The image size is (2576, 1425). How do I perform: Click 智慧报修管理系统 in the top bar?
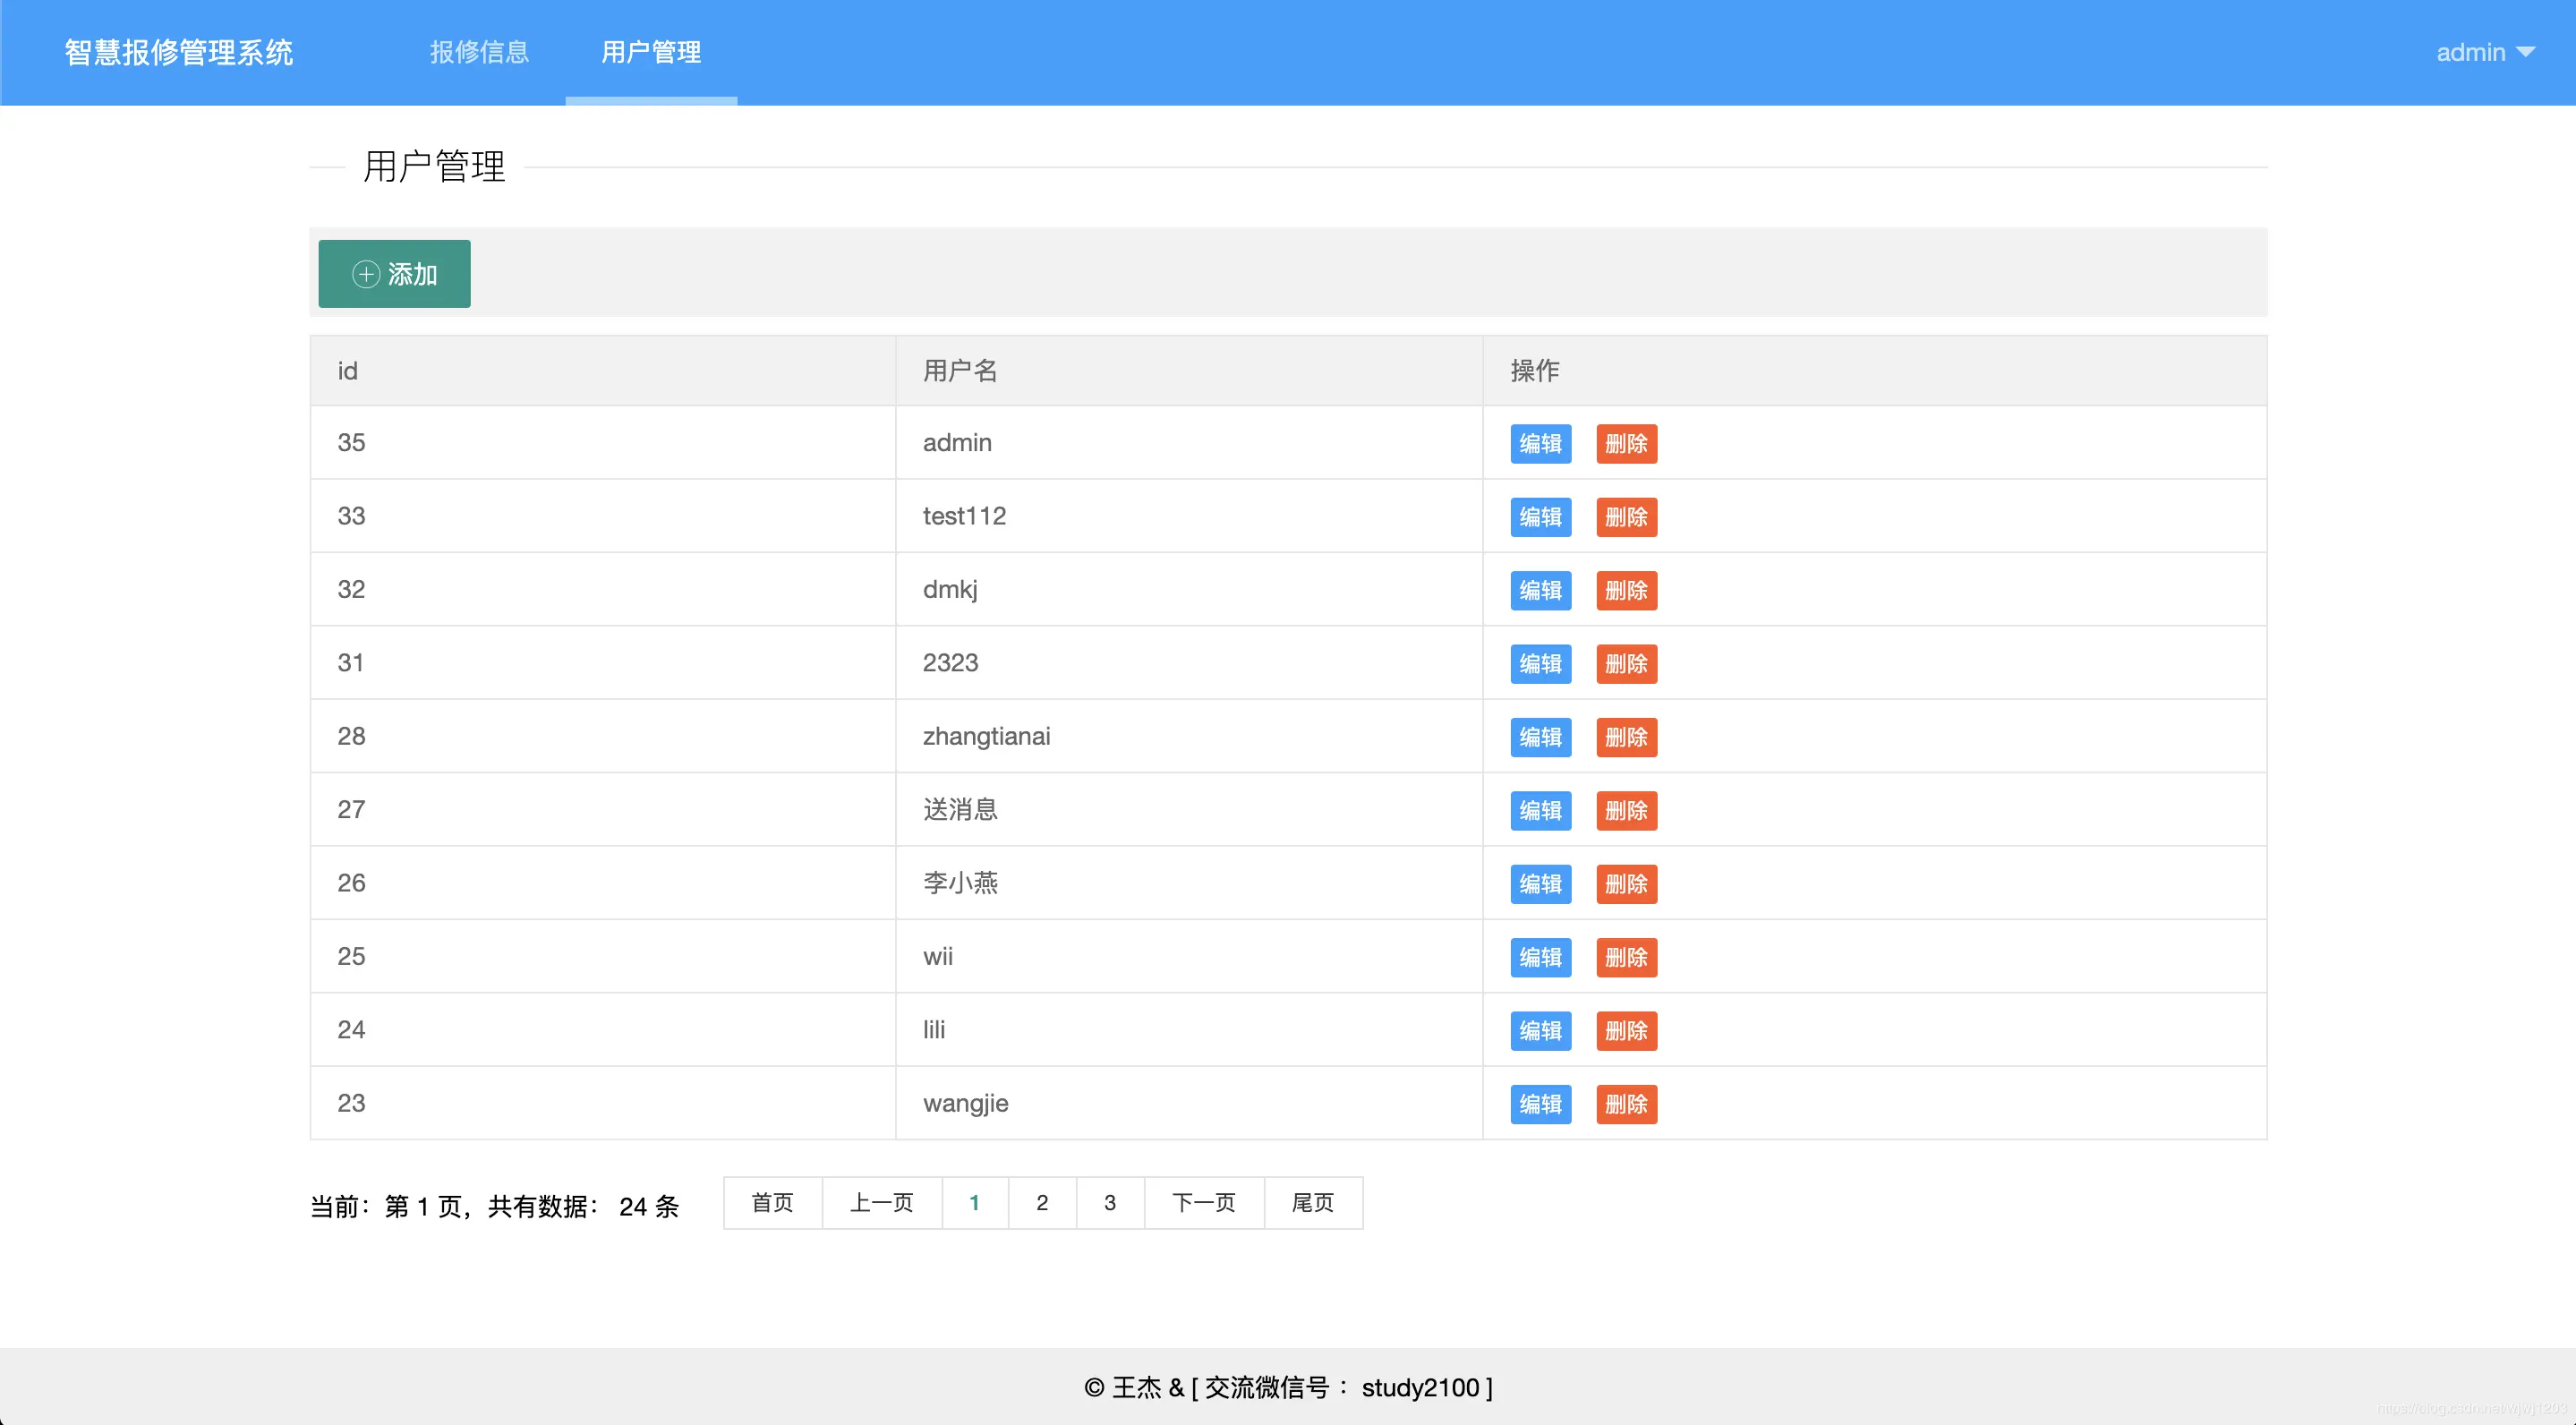(x=178, y=52)
